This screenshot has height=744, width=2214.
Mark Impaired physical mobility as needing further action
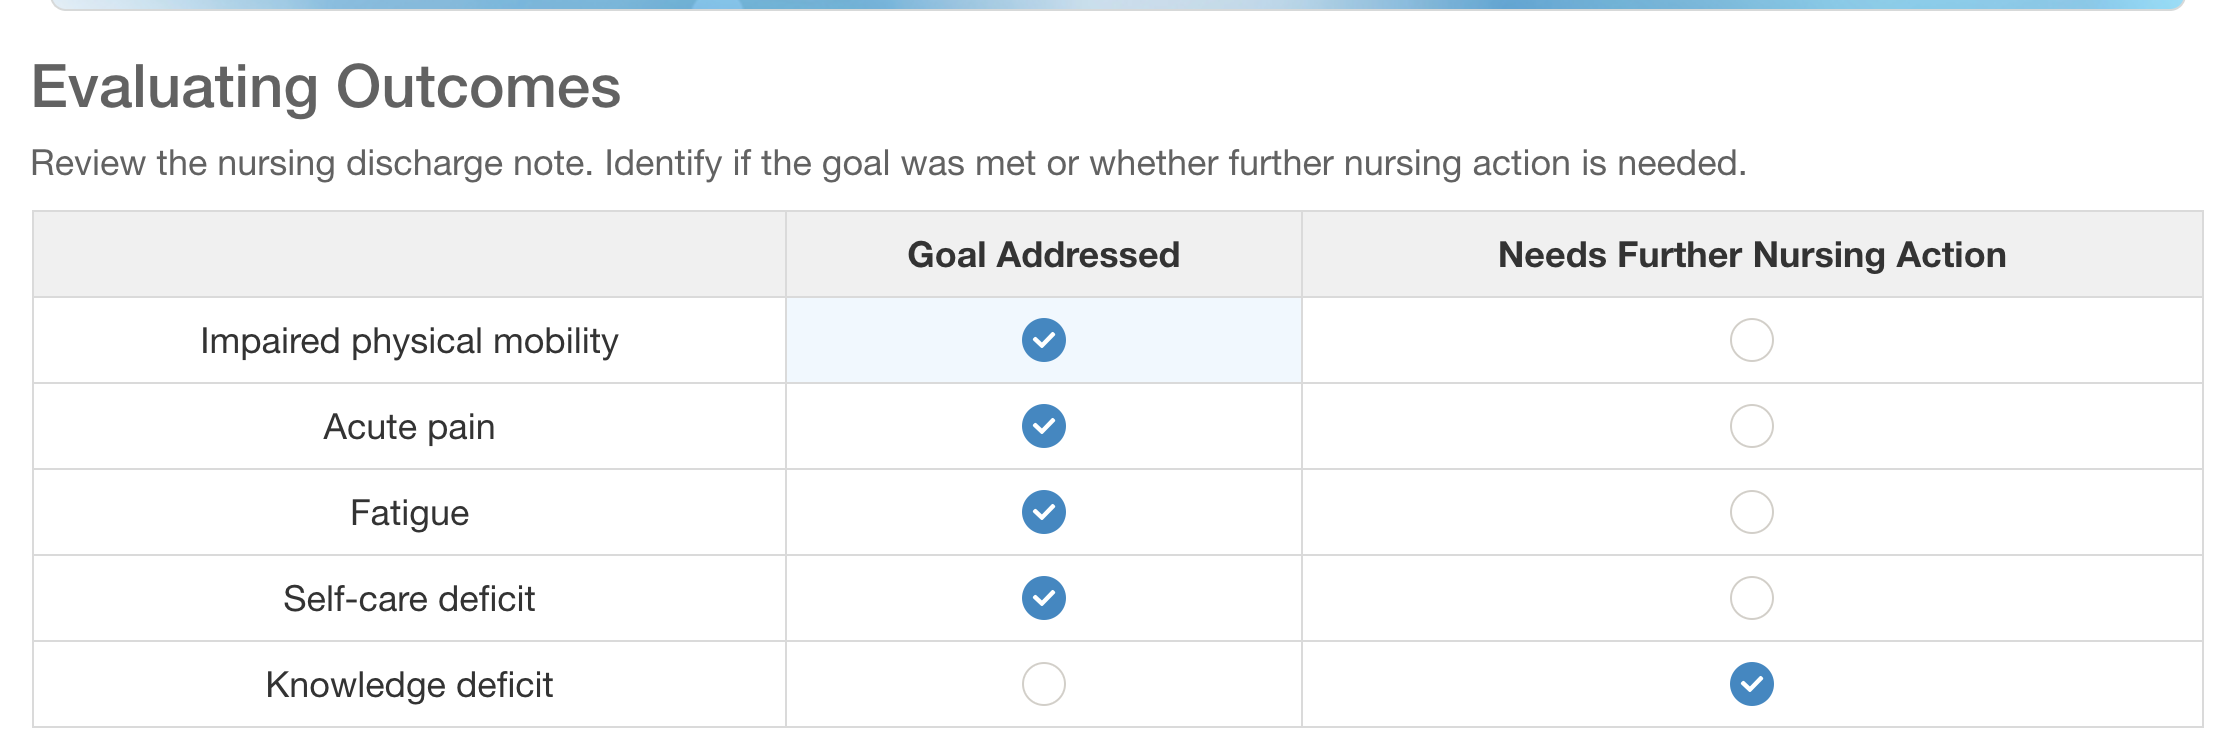pos(1751,340)
